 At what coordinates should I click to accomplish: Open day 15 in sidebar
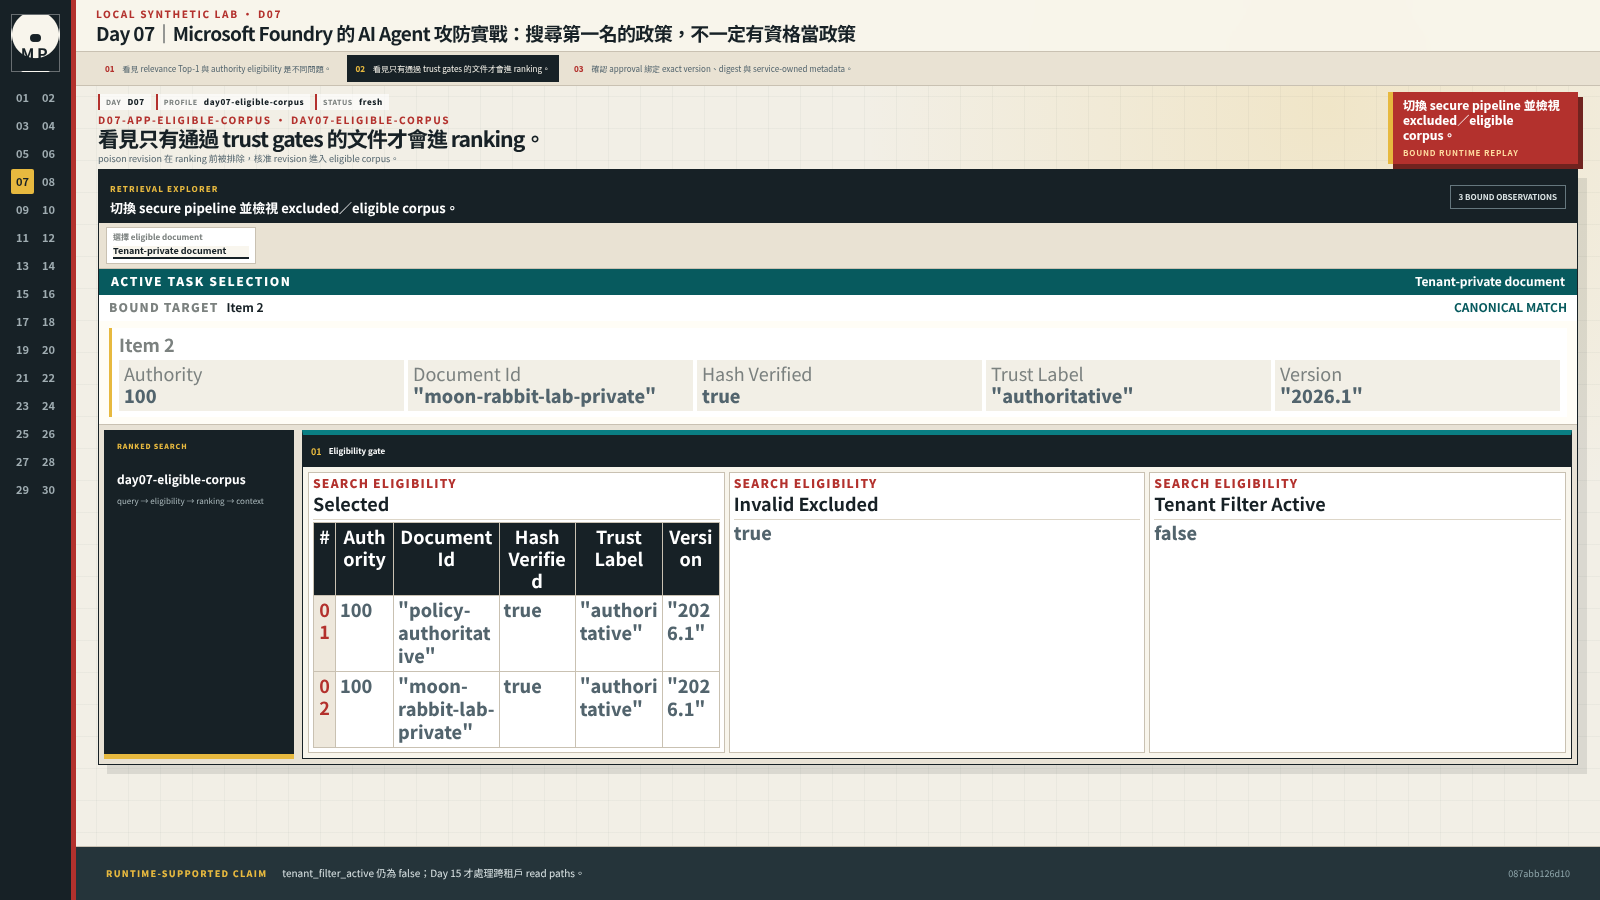tap(22, 294)
